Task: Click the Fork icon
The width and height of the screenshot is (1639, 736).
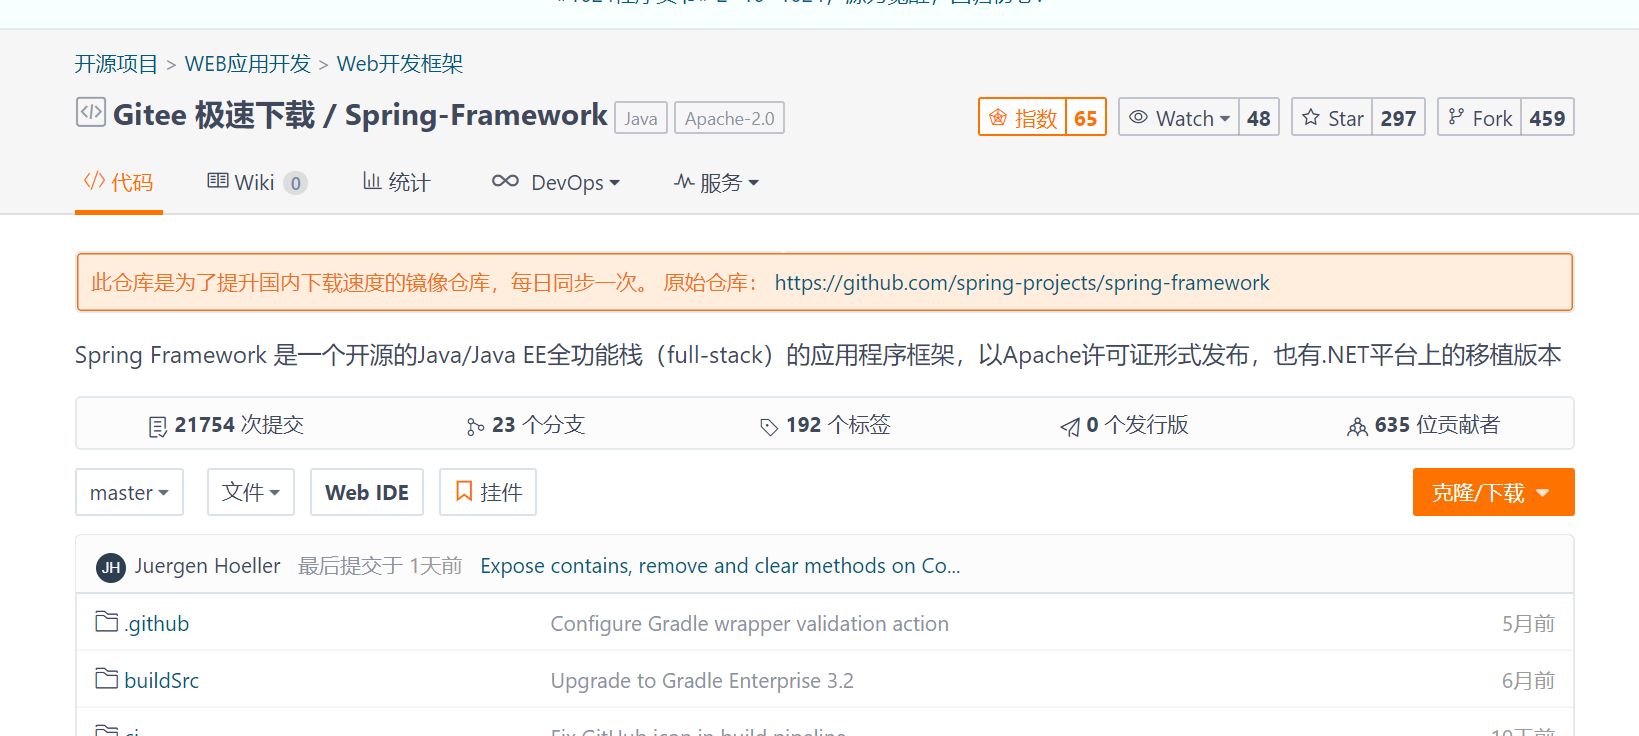Action: click(1456, 117)
